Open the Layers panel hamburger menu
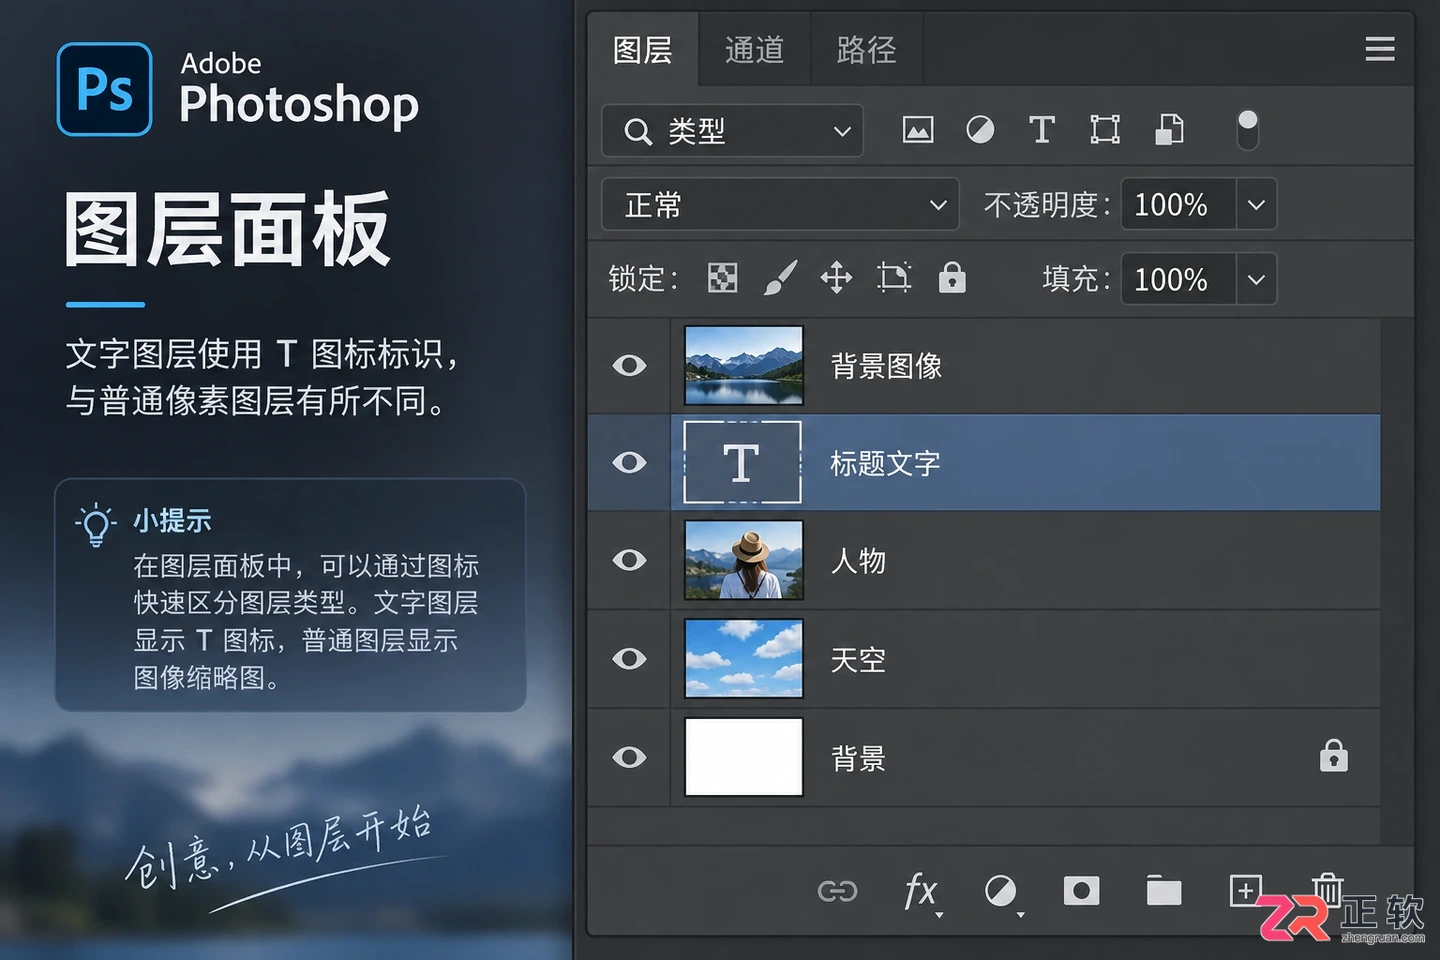This screenshot has height=960, width=1440. click(x=1380, y=49)
